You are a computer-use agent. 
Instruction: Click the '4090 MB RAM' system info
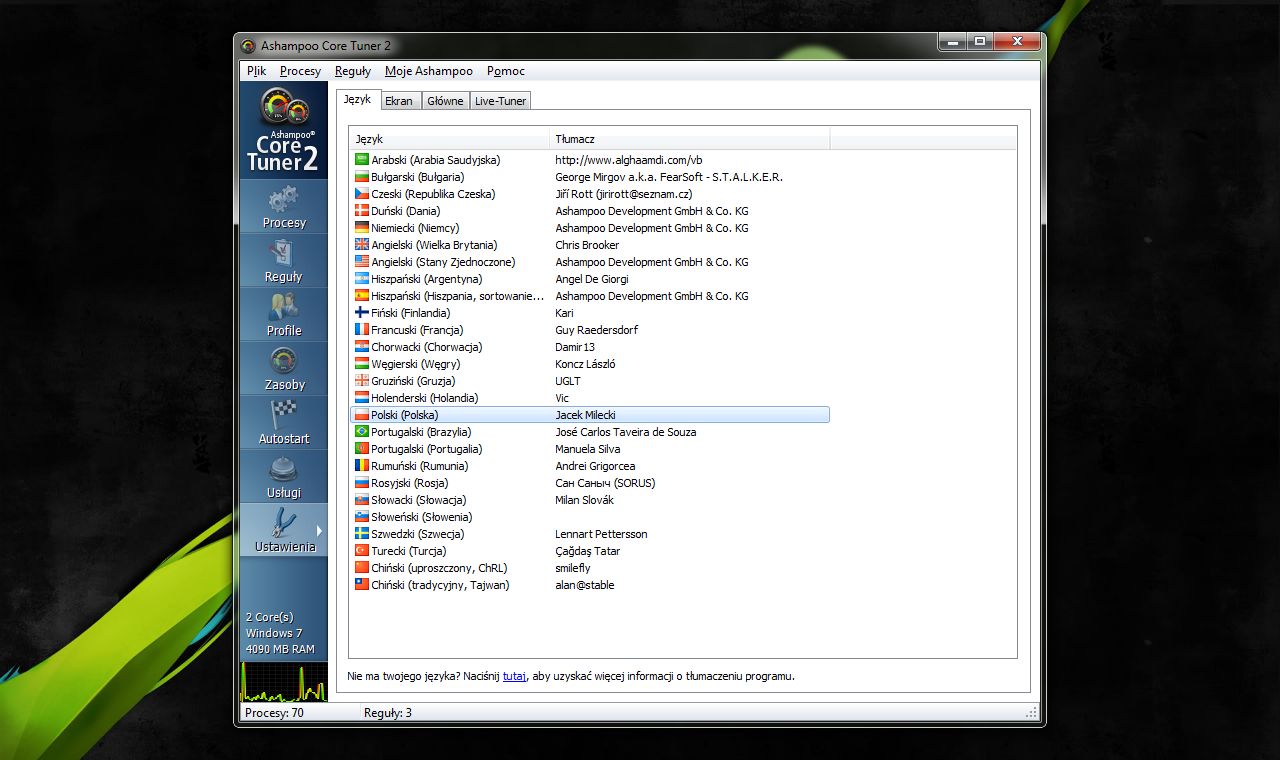pos(280,649)
